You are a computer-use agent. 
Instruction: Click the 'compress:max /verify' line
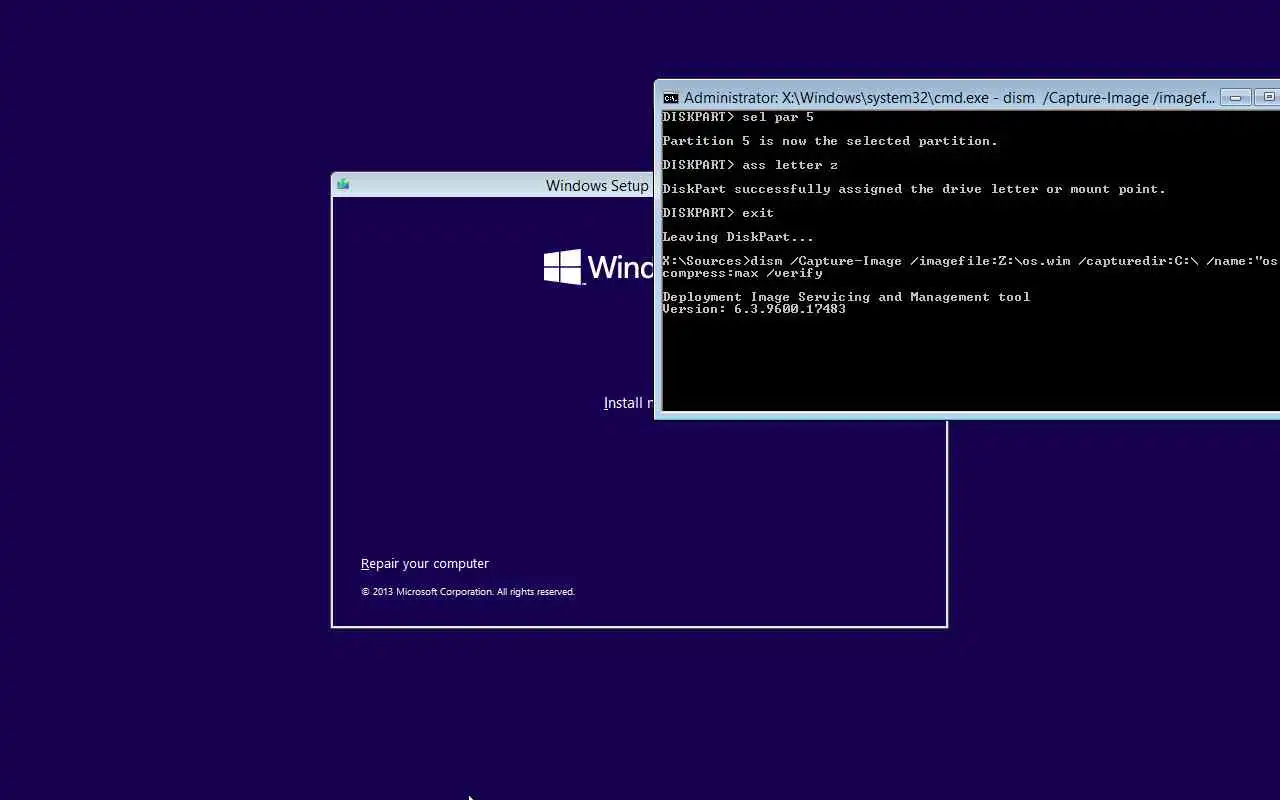click(742, 273)
